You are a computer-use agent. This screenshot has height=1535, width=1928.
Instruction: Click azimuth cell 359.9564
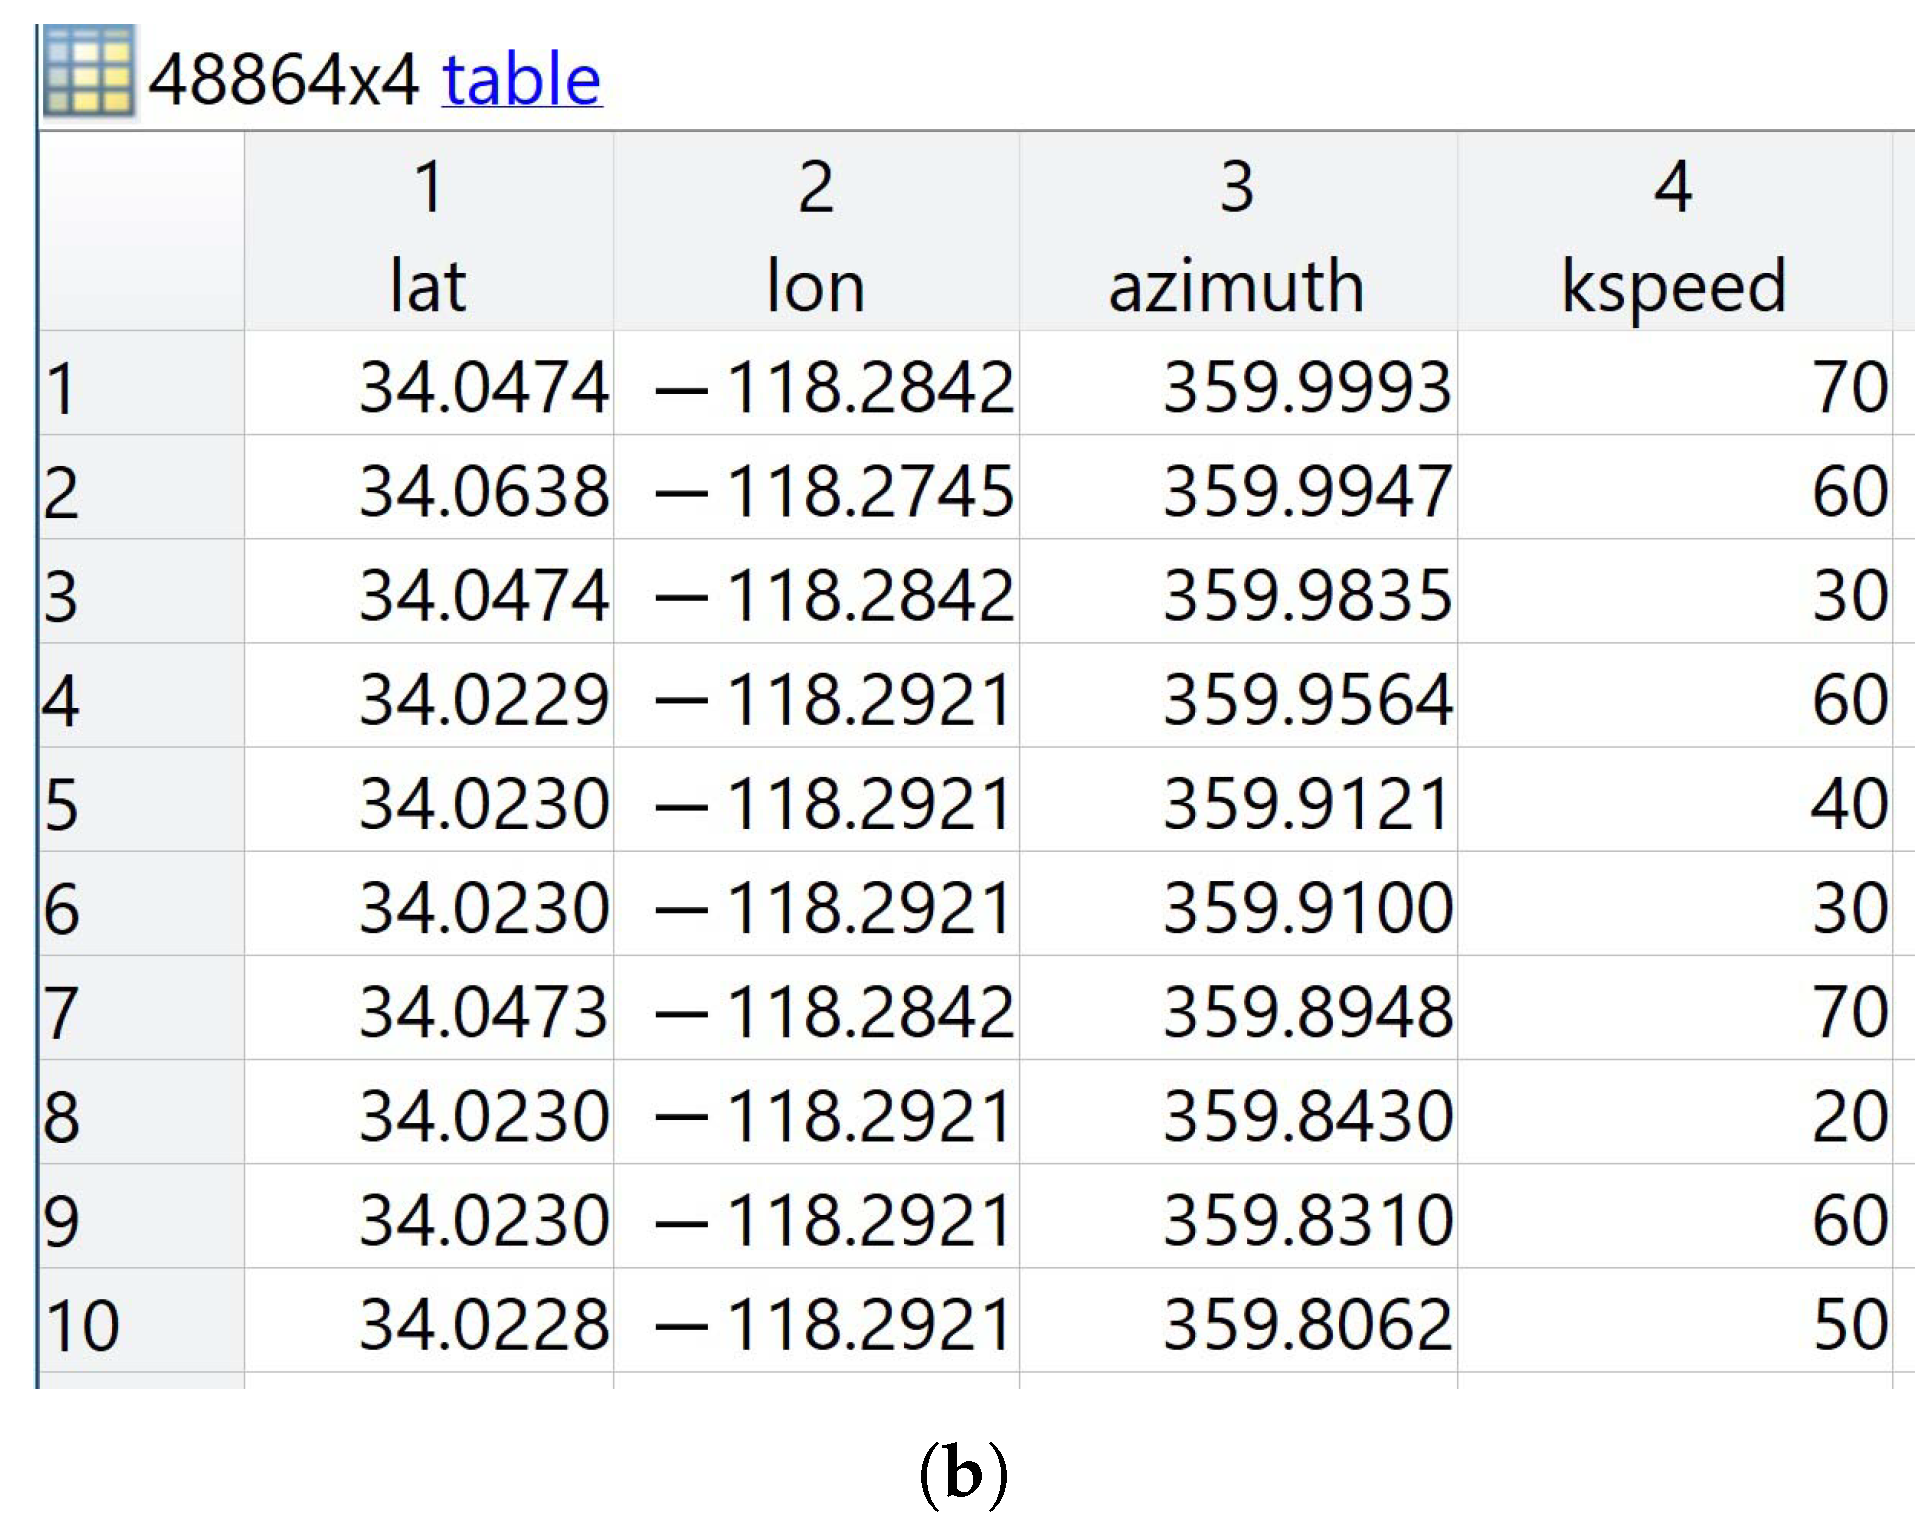pyautogui.click(x=1306, y=699)
